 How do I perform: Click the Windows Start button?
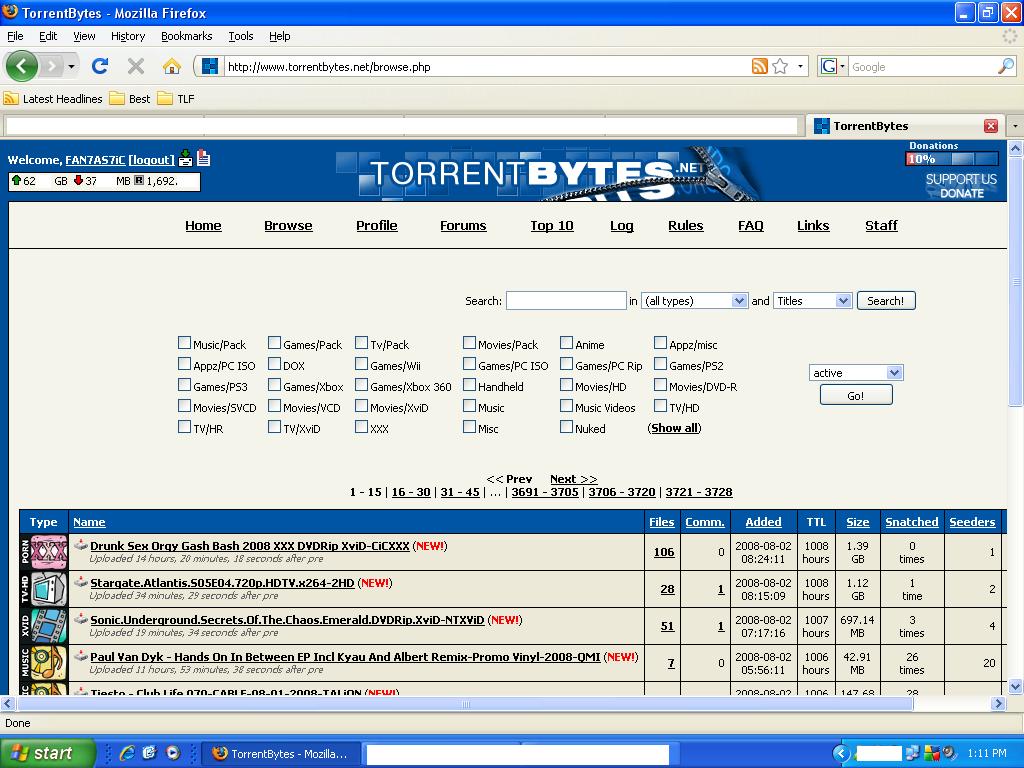click(47, 753)
